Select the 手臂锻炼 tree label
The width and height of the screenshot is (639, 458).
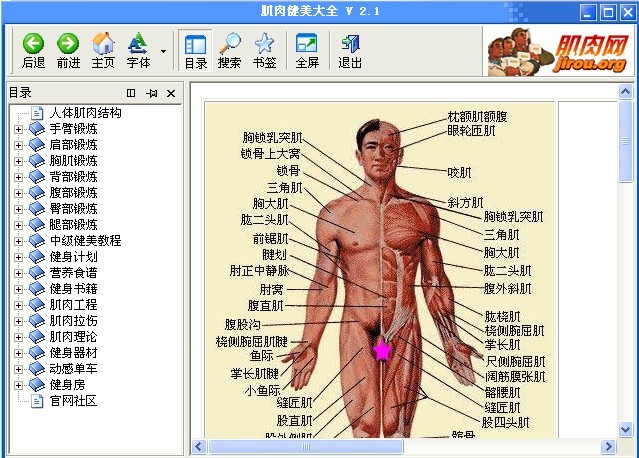click(73, 129)
